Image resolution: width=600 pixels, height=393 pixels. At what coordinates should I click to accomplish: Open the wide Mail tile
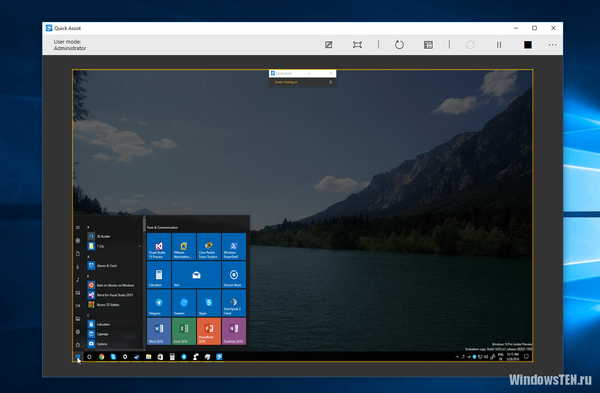(196, 275)
